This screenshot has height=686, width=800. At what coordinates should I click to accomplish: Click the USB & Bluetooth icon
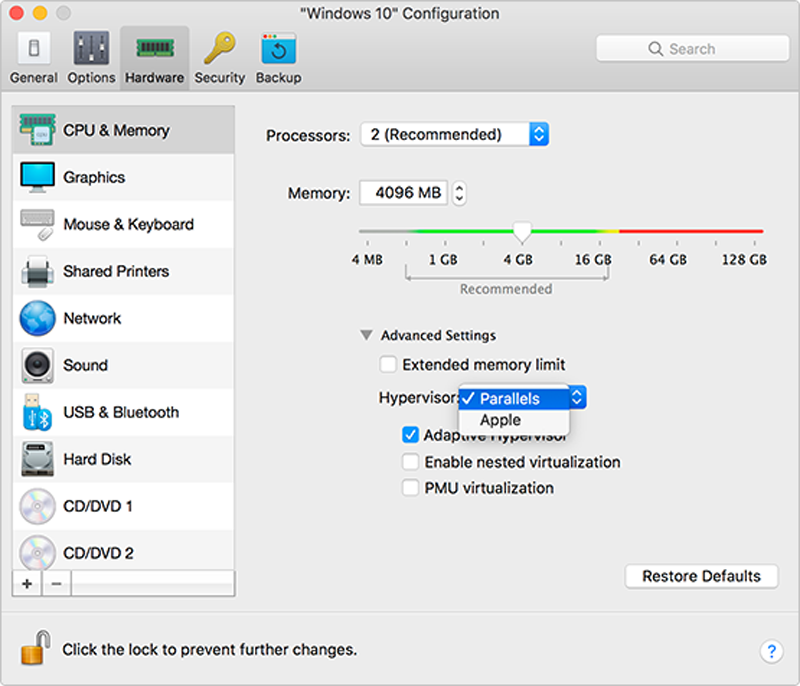[x=37, y=412]
